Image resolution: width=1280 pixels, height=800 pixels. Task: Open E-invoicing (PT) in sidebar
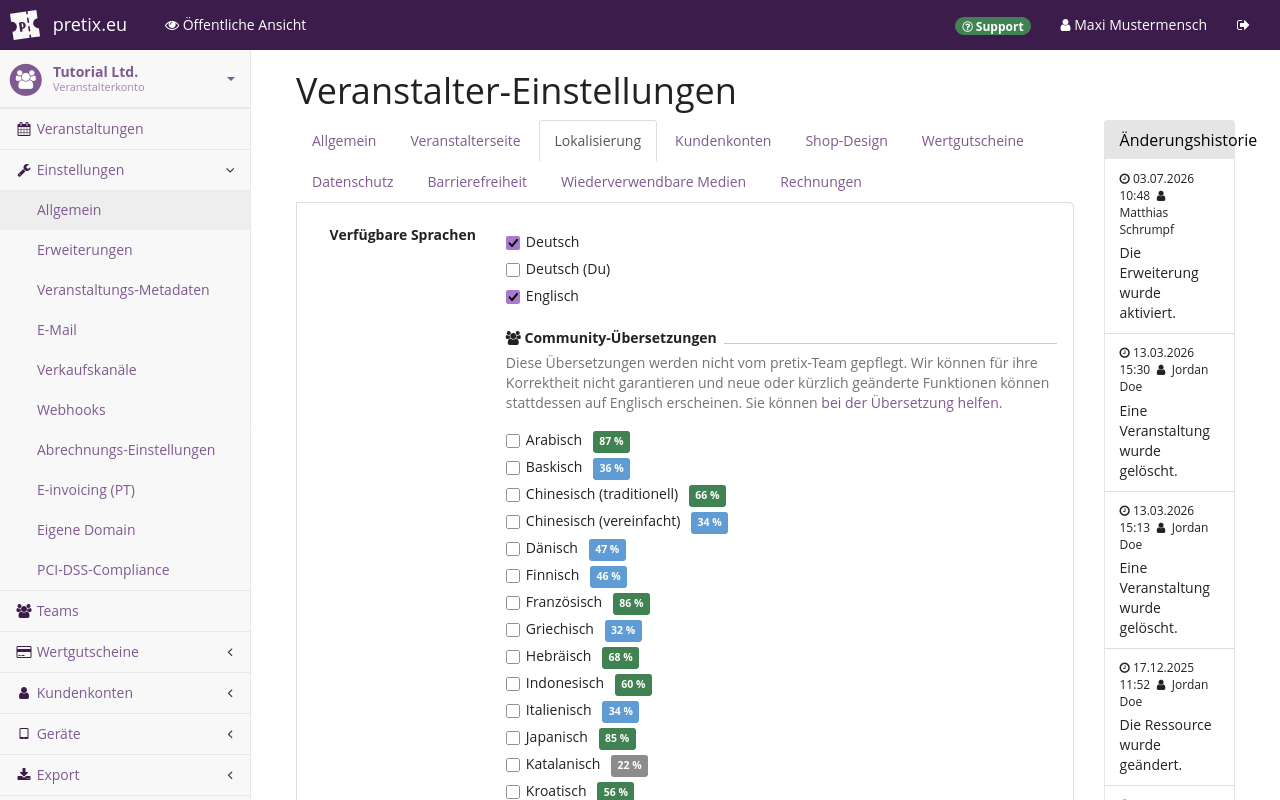point(125,490)
